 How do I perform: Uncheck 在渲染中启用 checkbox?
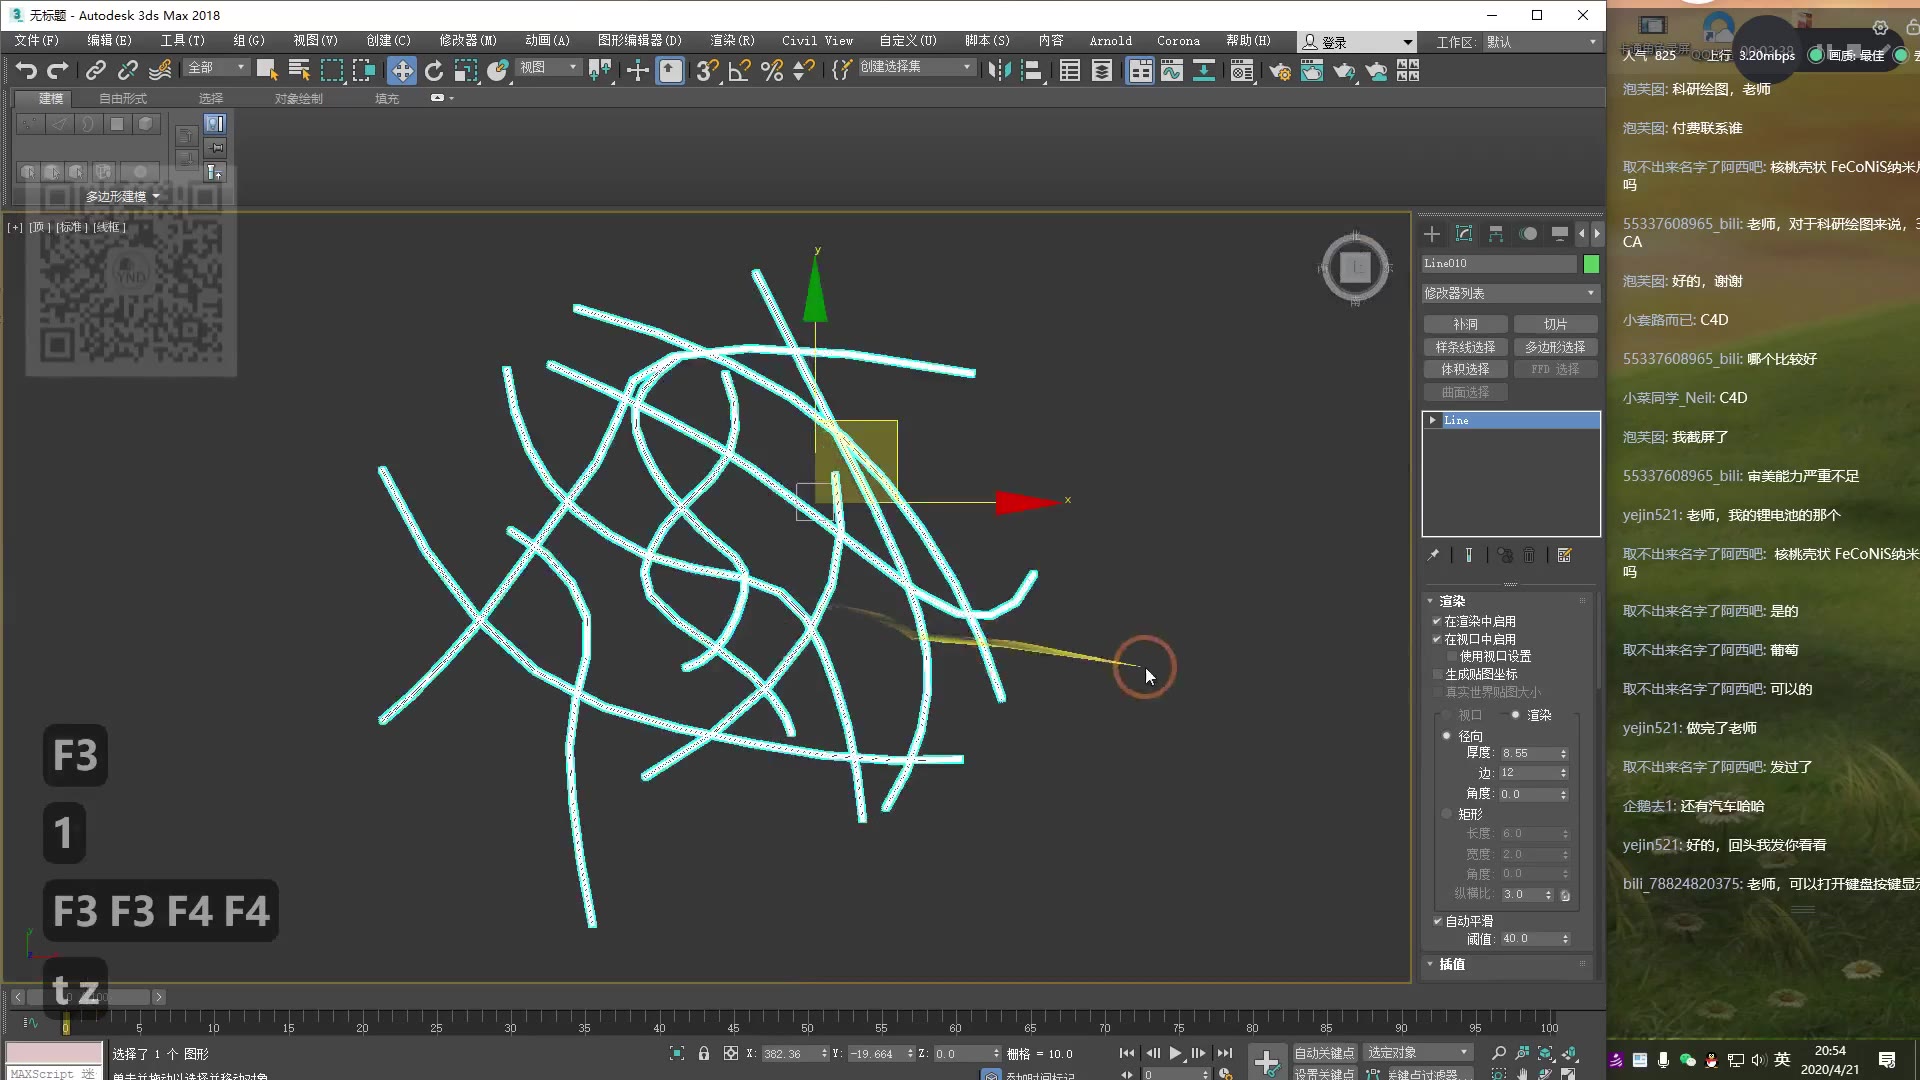pos(1437,621)
